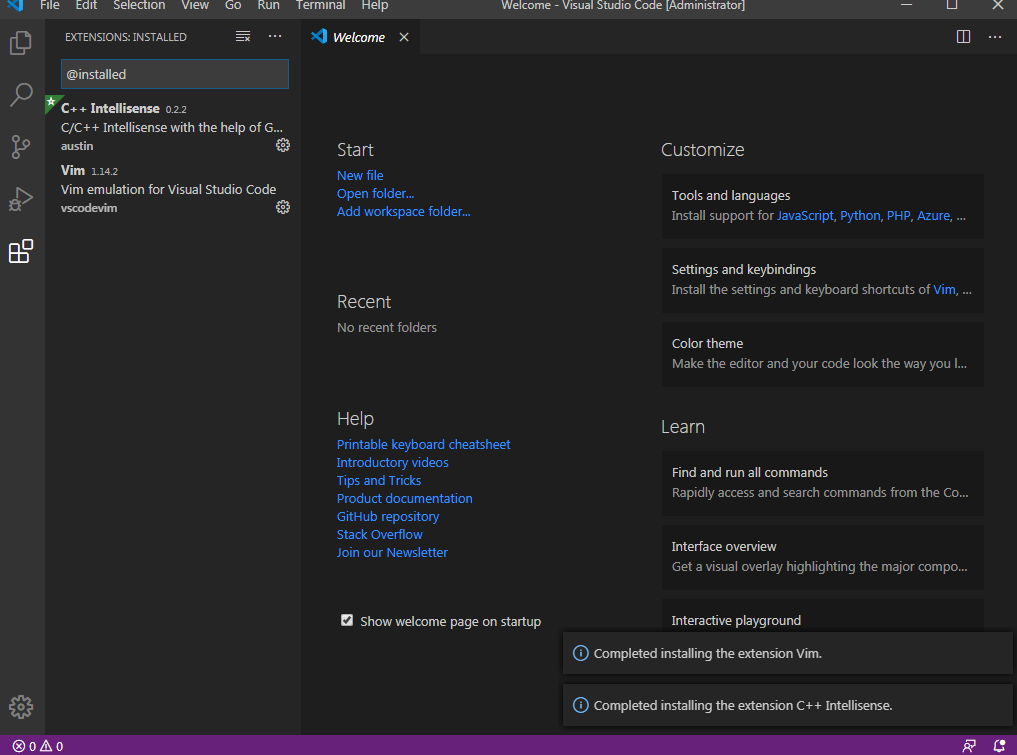
Task: Open Extensions panel more actions menu
Action: point(275,36)
